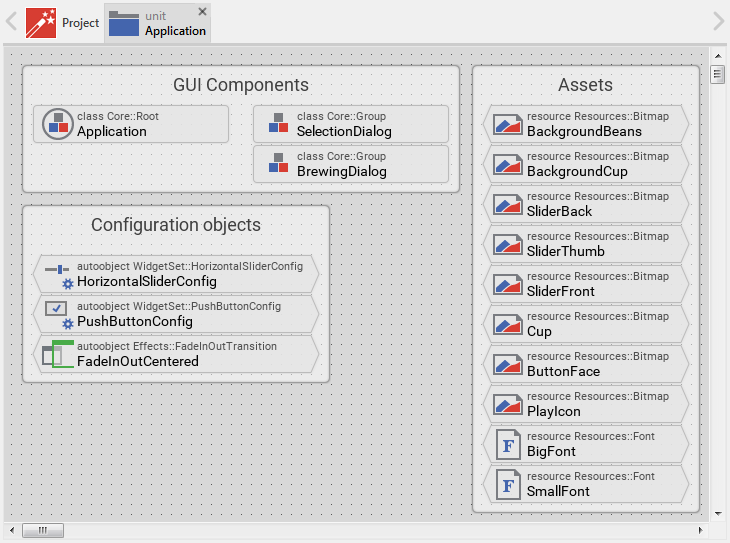
Task: Navigate to next tab with right arrow
Action: [x=717, y=21]
